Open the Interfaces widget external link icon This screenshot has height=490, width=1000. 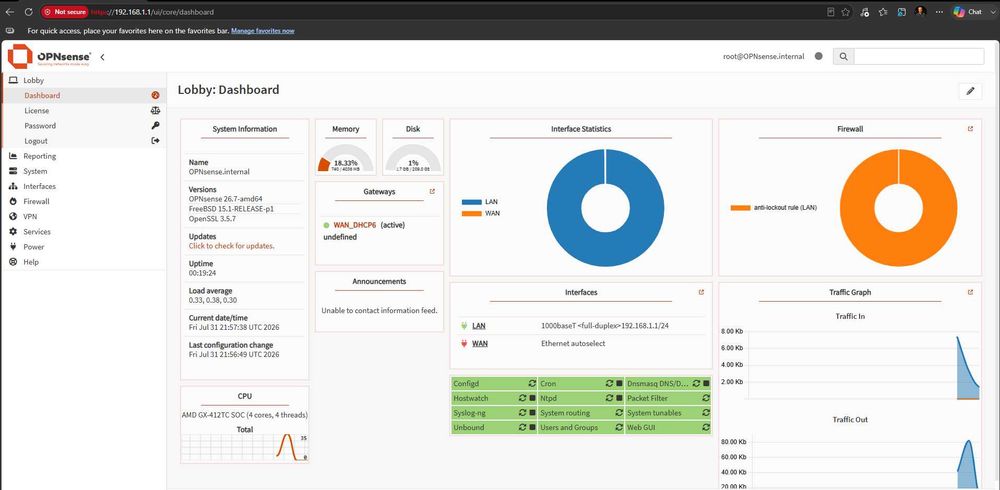(701, 292)
